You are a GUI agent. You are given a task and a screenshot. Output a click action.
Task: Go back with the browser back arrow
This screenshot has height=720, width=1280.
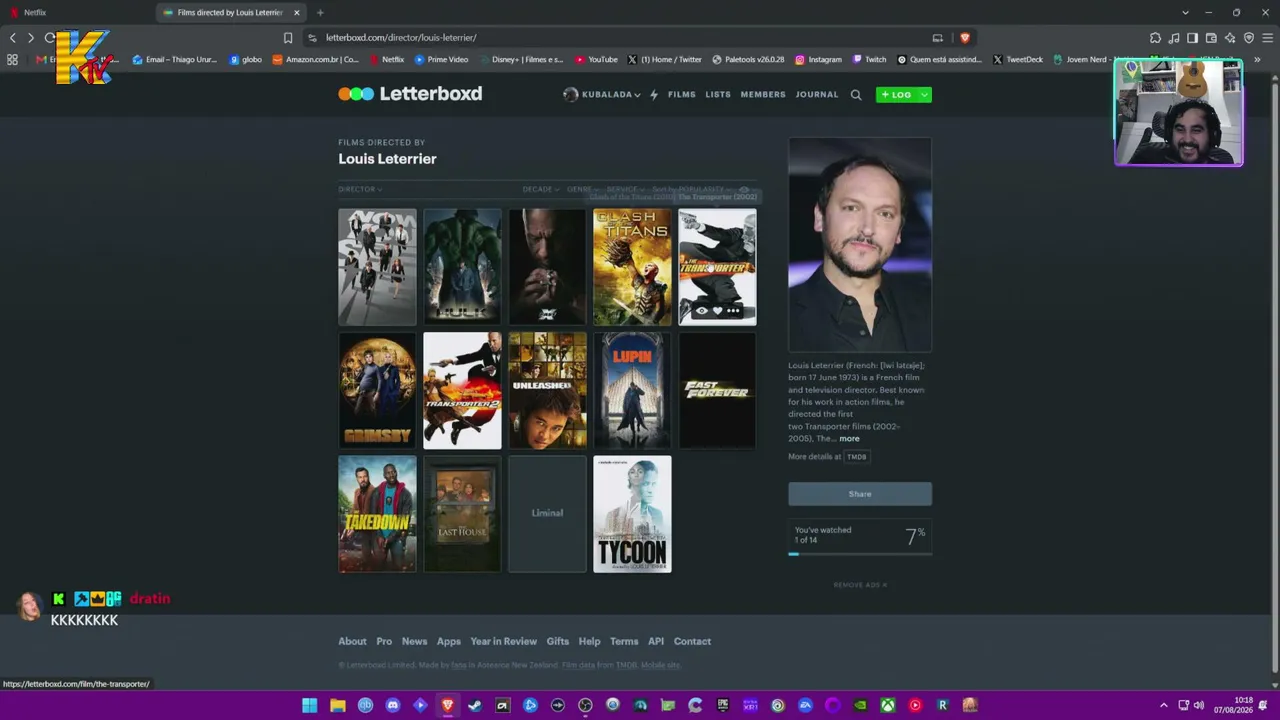pos(12,38)
